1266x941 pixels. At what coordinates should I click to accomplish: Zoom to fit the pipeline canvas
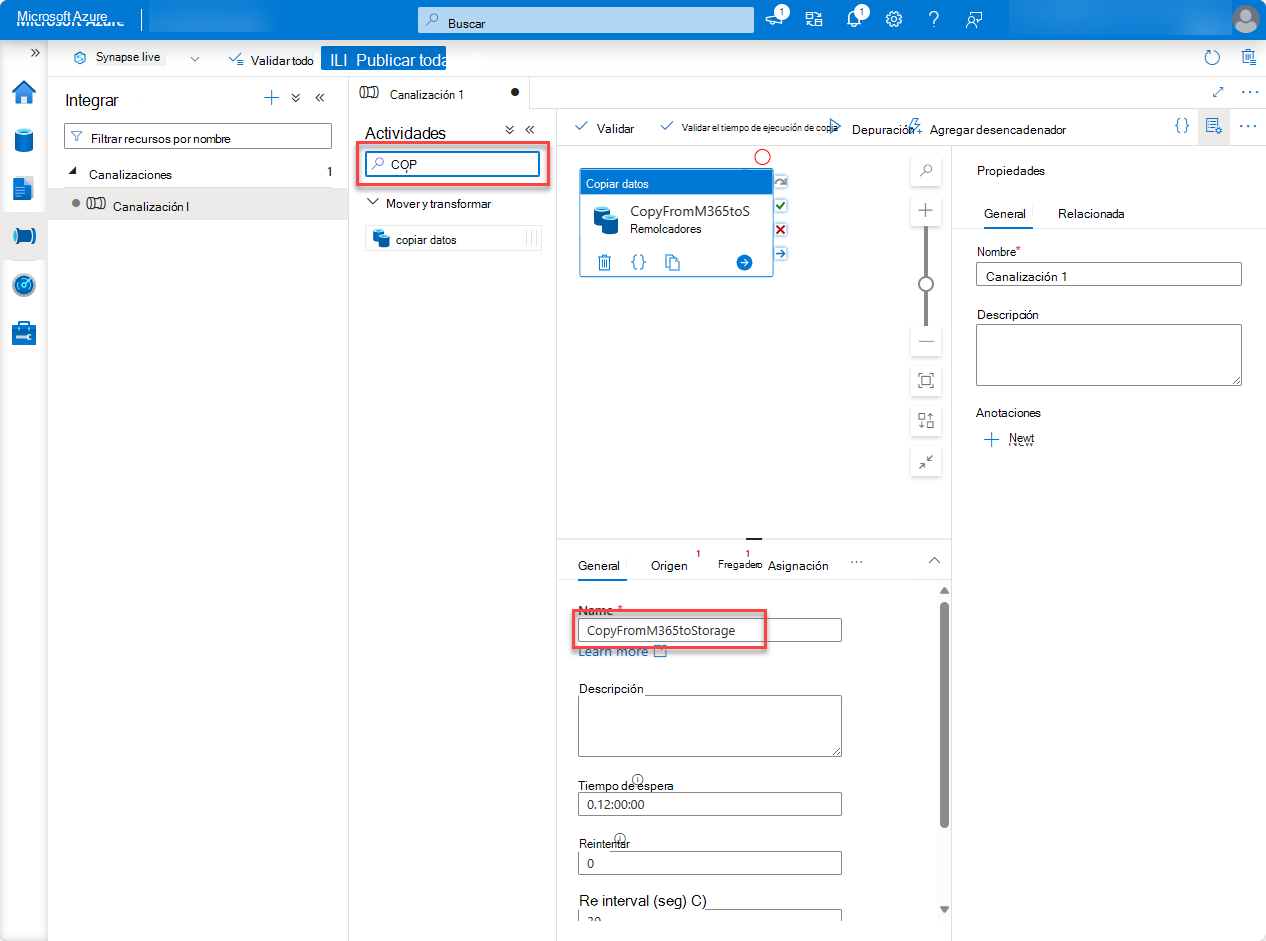tap(925, 381)
